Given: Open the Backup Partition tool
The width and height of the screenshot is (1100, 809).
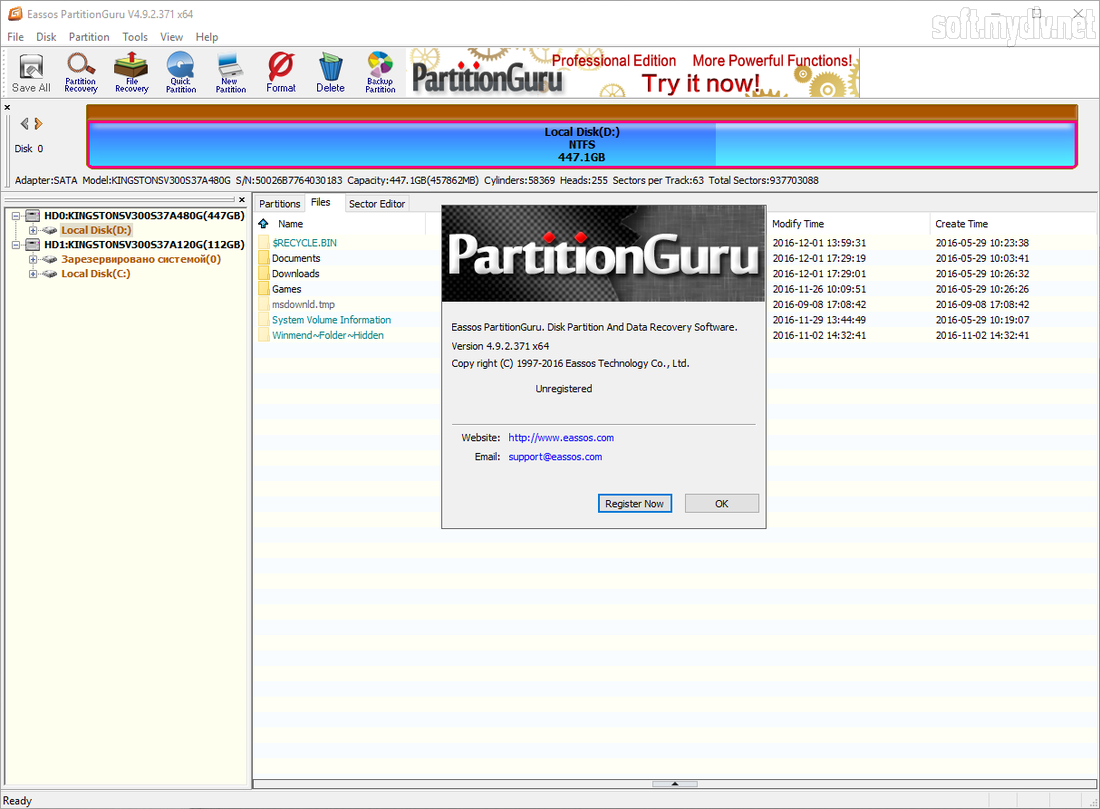Looking at the screenshot, I should pyautogui.click(x=380, y=73).
